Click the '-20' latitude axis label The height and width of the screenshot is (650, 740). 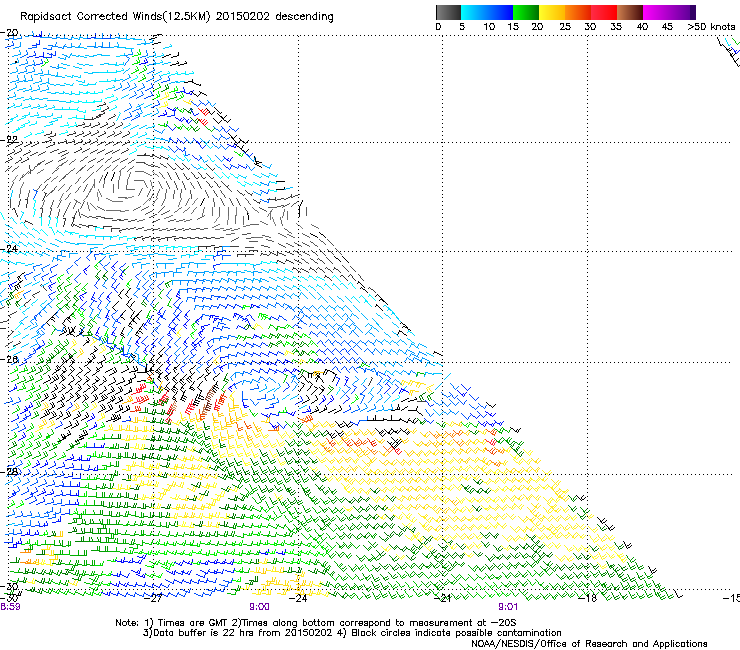[10, 33]
